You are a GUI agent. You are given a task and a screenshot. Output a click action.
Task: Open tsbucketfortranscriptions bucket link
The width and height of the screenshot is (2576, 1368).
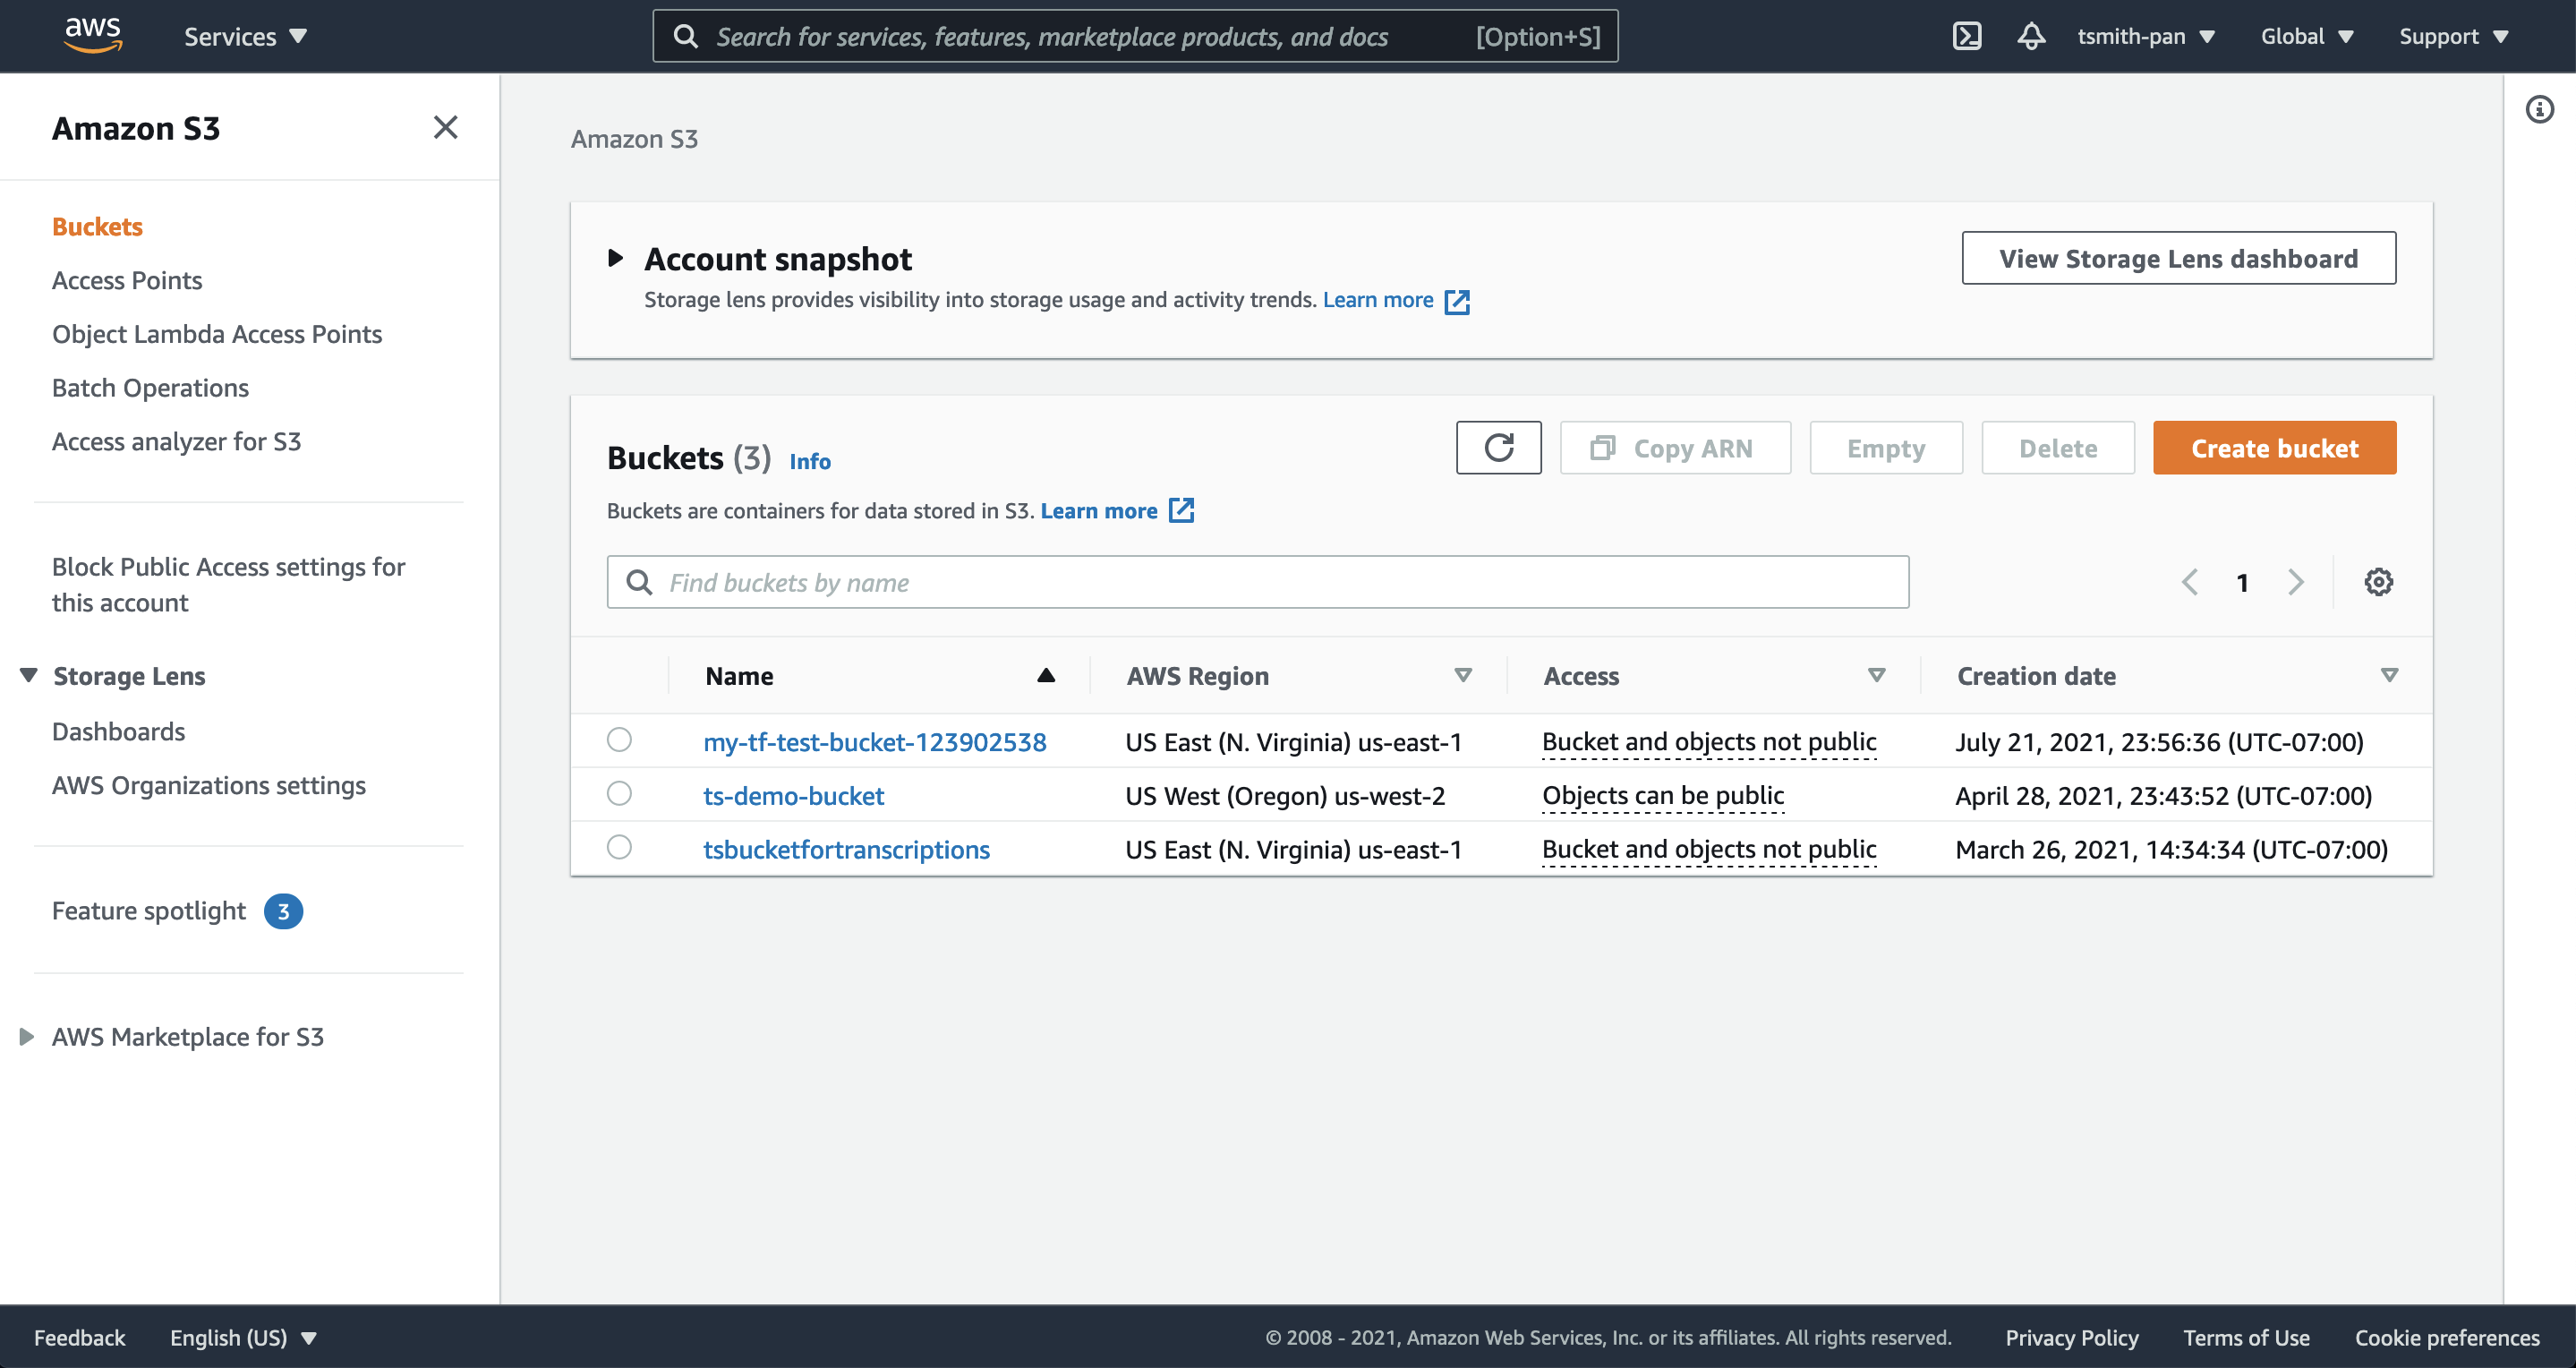(846, 850)
